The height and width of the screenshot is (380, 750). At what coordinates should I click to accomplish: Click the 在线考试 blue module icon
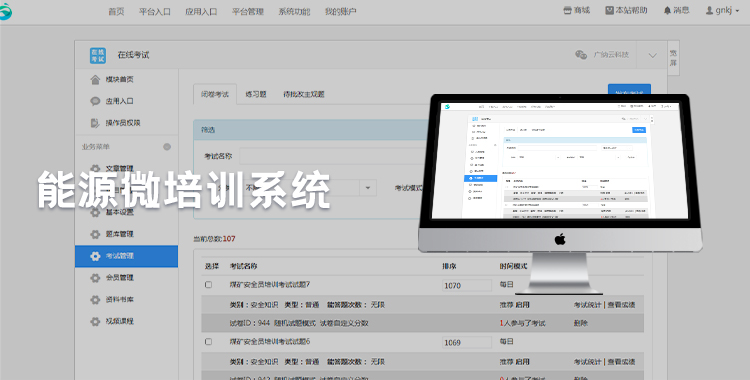coord(98,56)
